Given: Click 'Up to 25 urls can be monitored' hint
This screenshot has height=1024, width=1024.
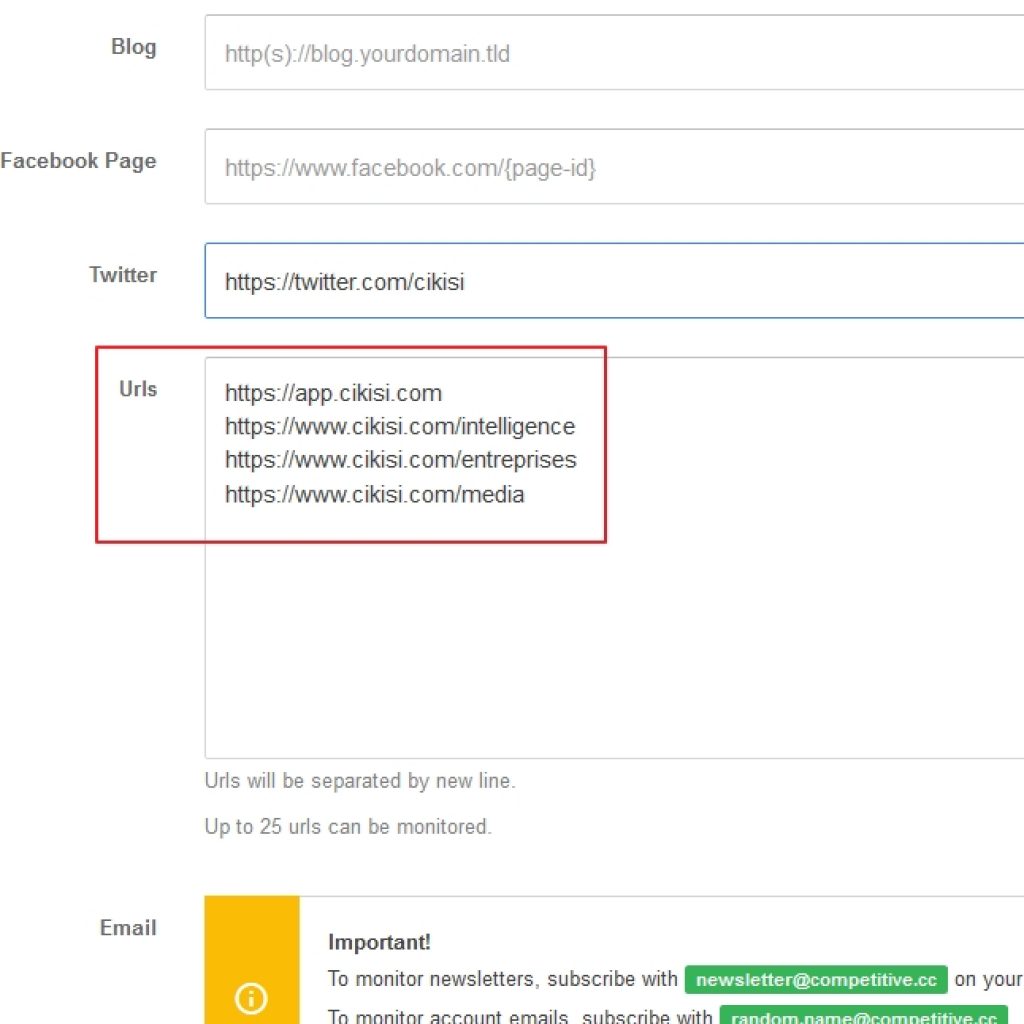Looking at the screenshot, I should 348,826.
